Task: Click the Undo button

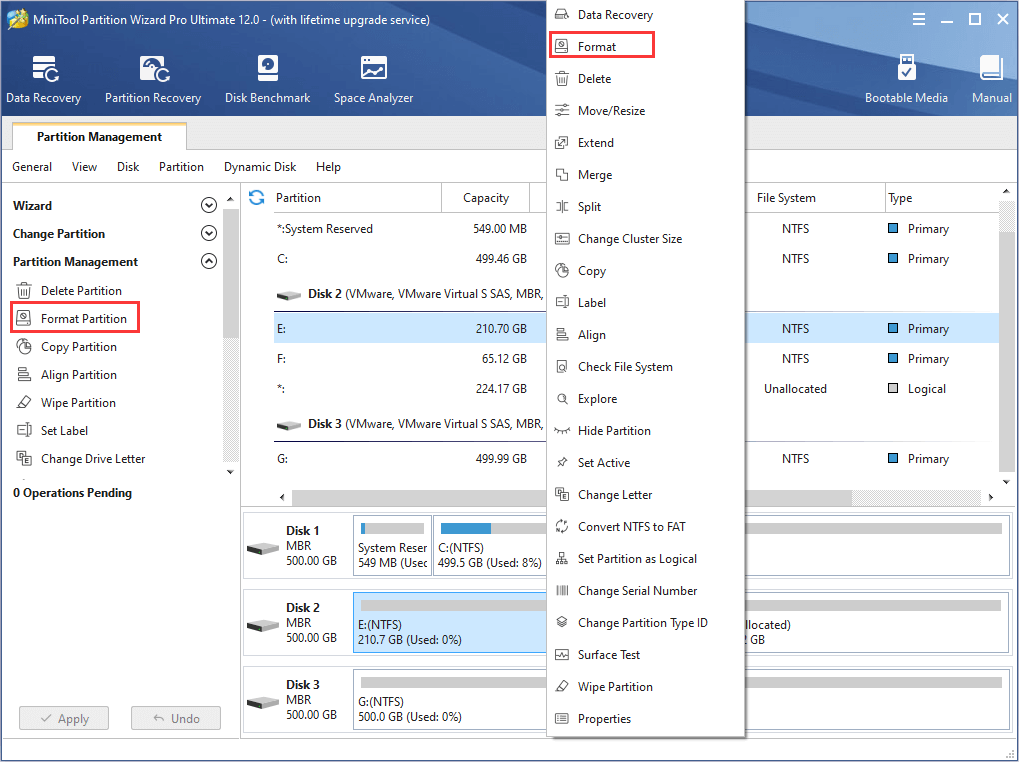Action: [176, 718]
